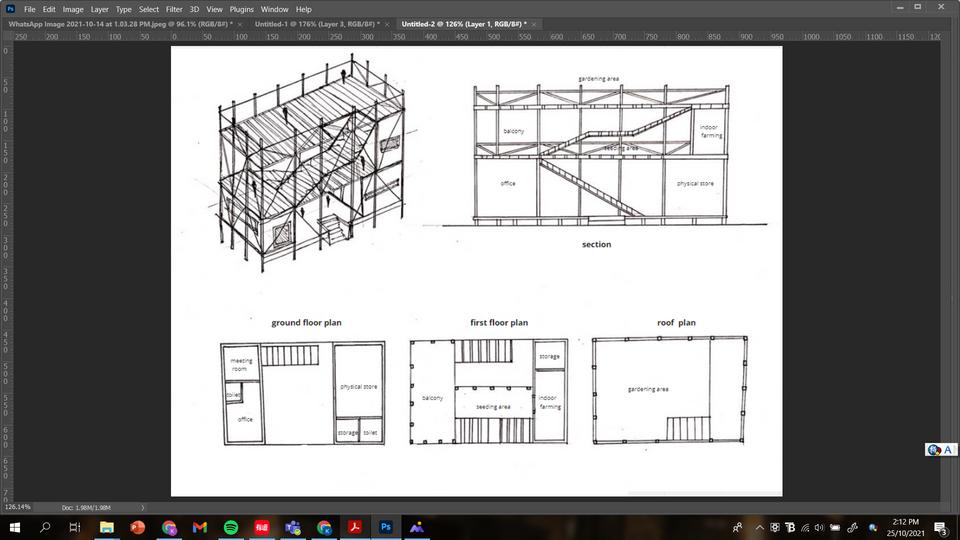
Task: Click the 'first floor plan' title text
Action: pyautogui.click(x=498, y=323)
